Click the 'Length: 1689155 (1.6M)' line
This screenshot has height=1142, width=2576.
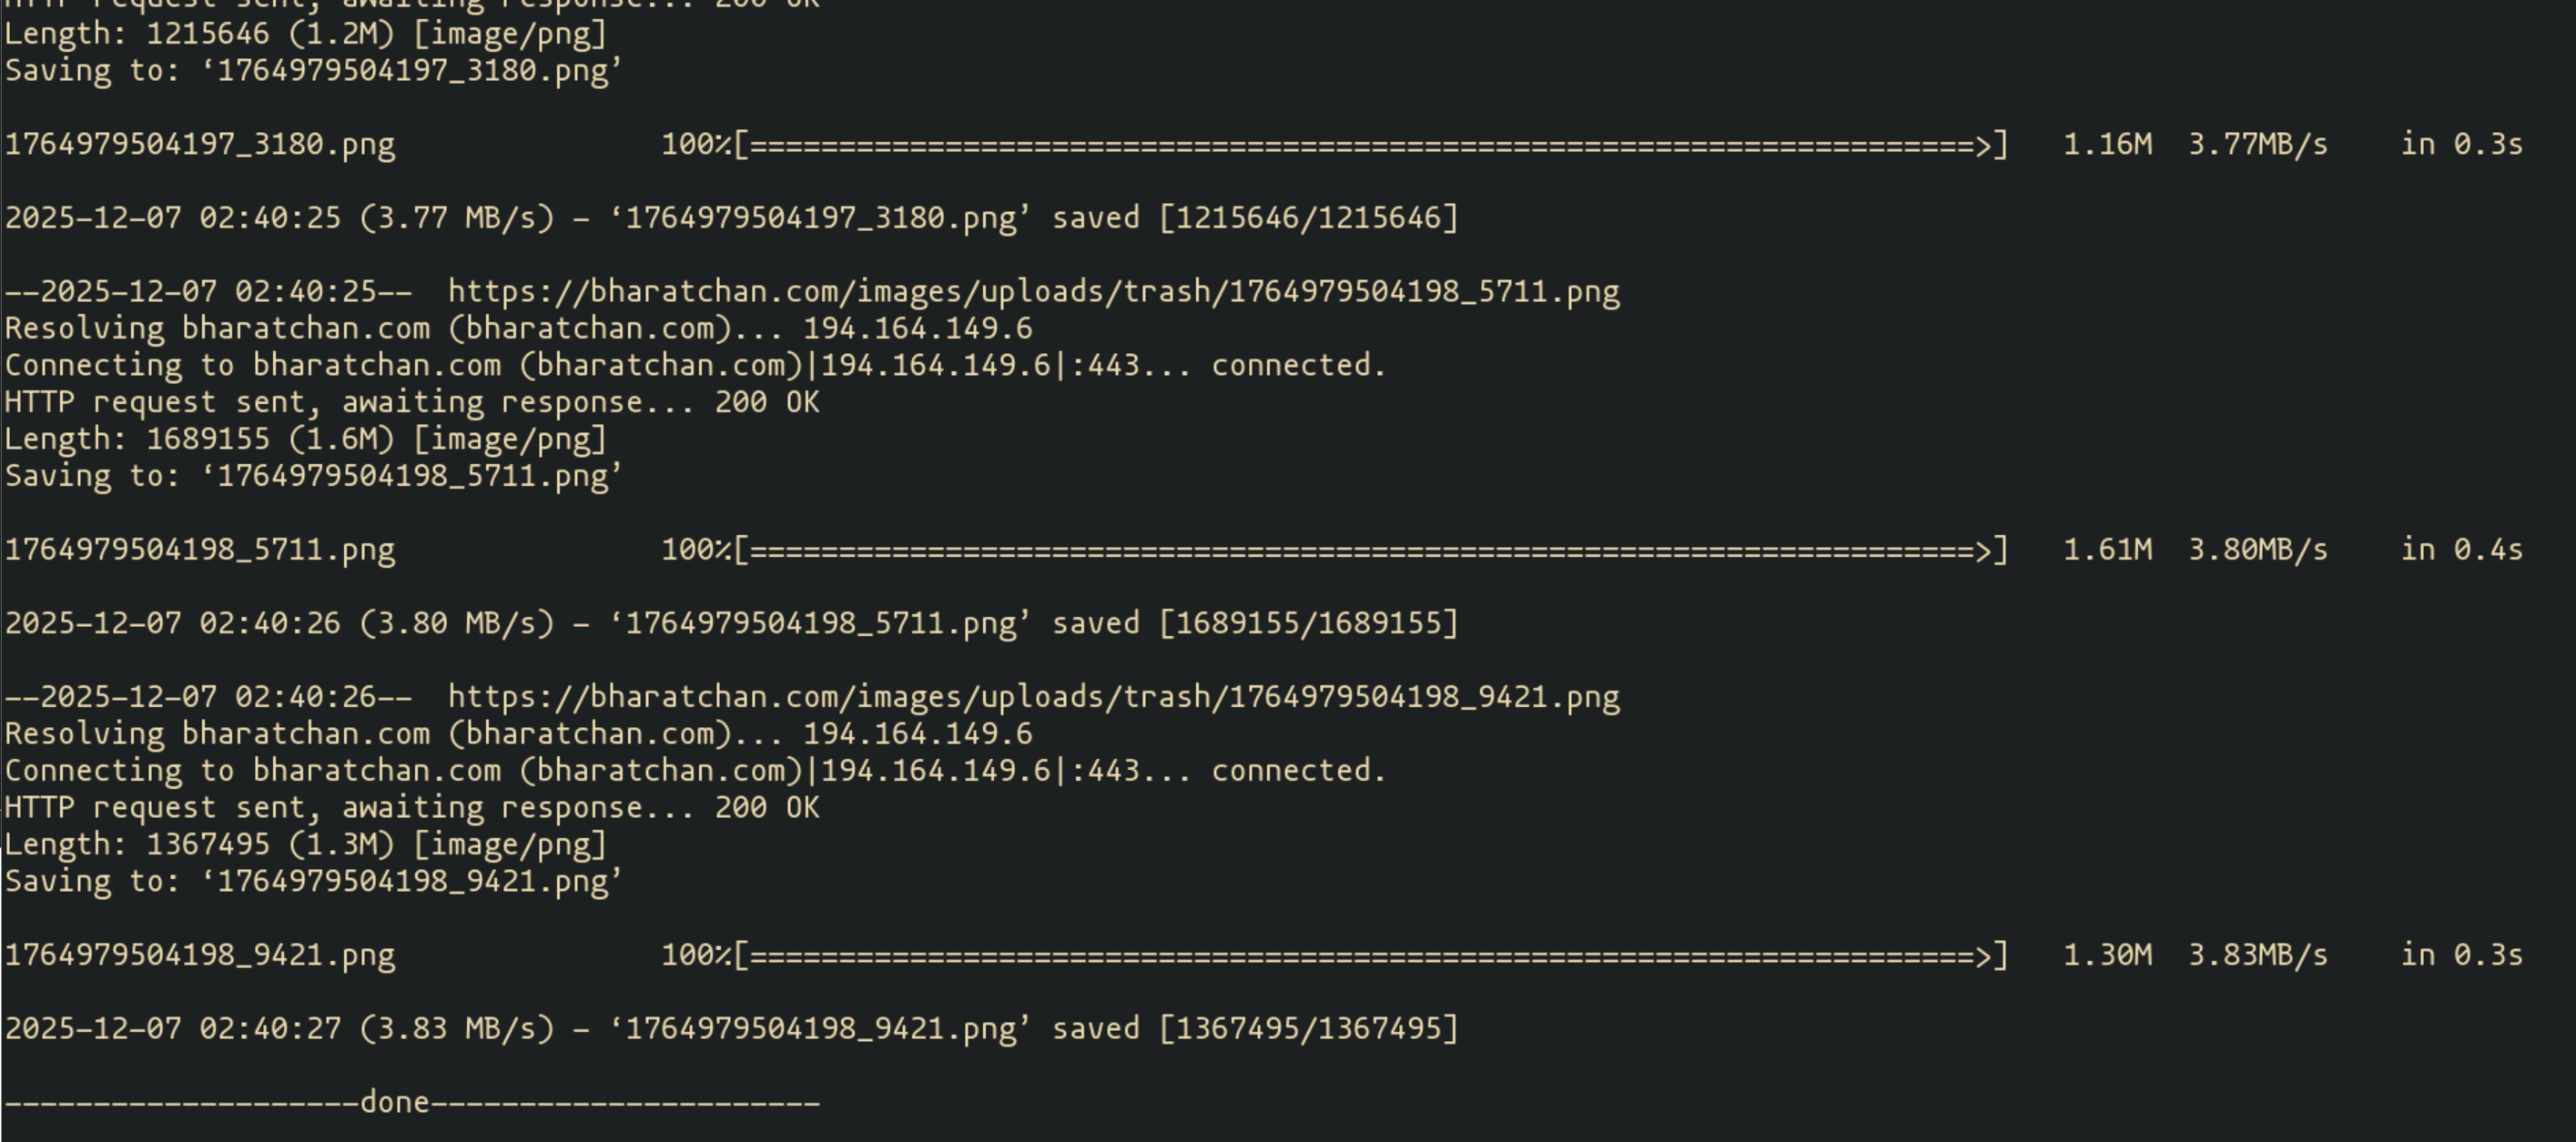click(x=305, y=439)
